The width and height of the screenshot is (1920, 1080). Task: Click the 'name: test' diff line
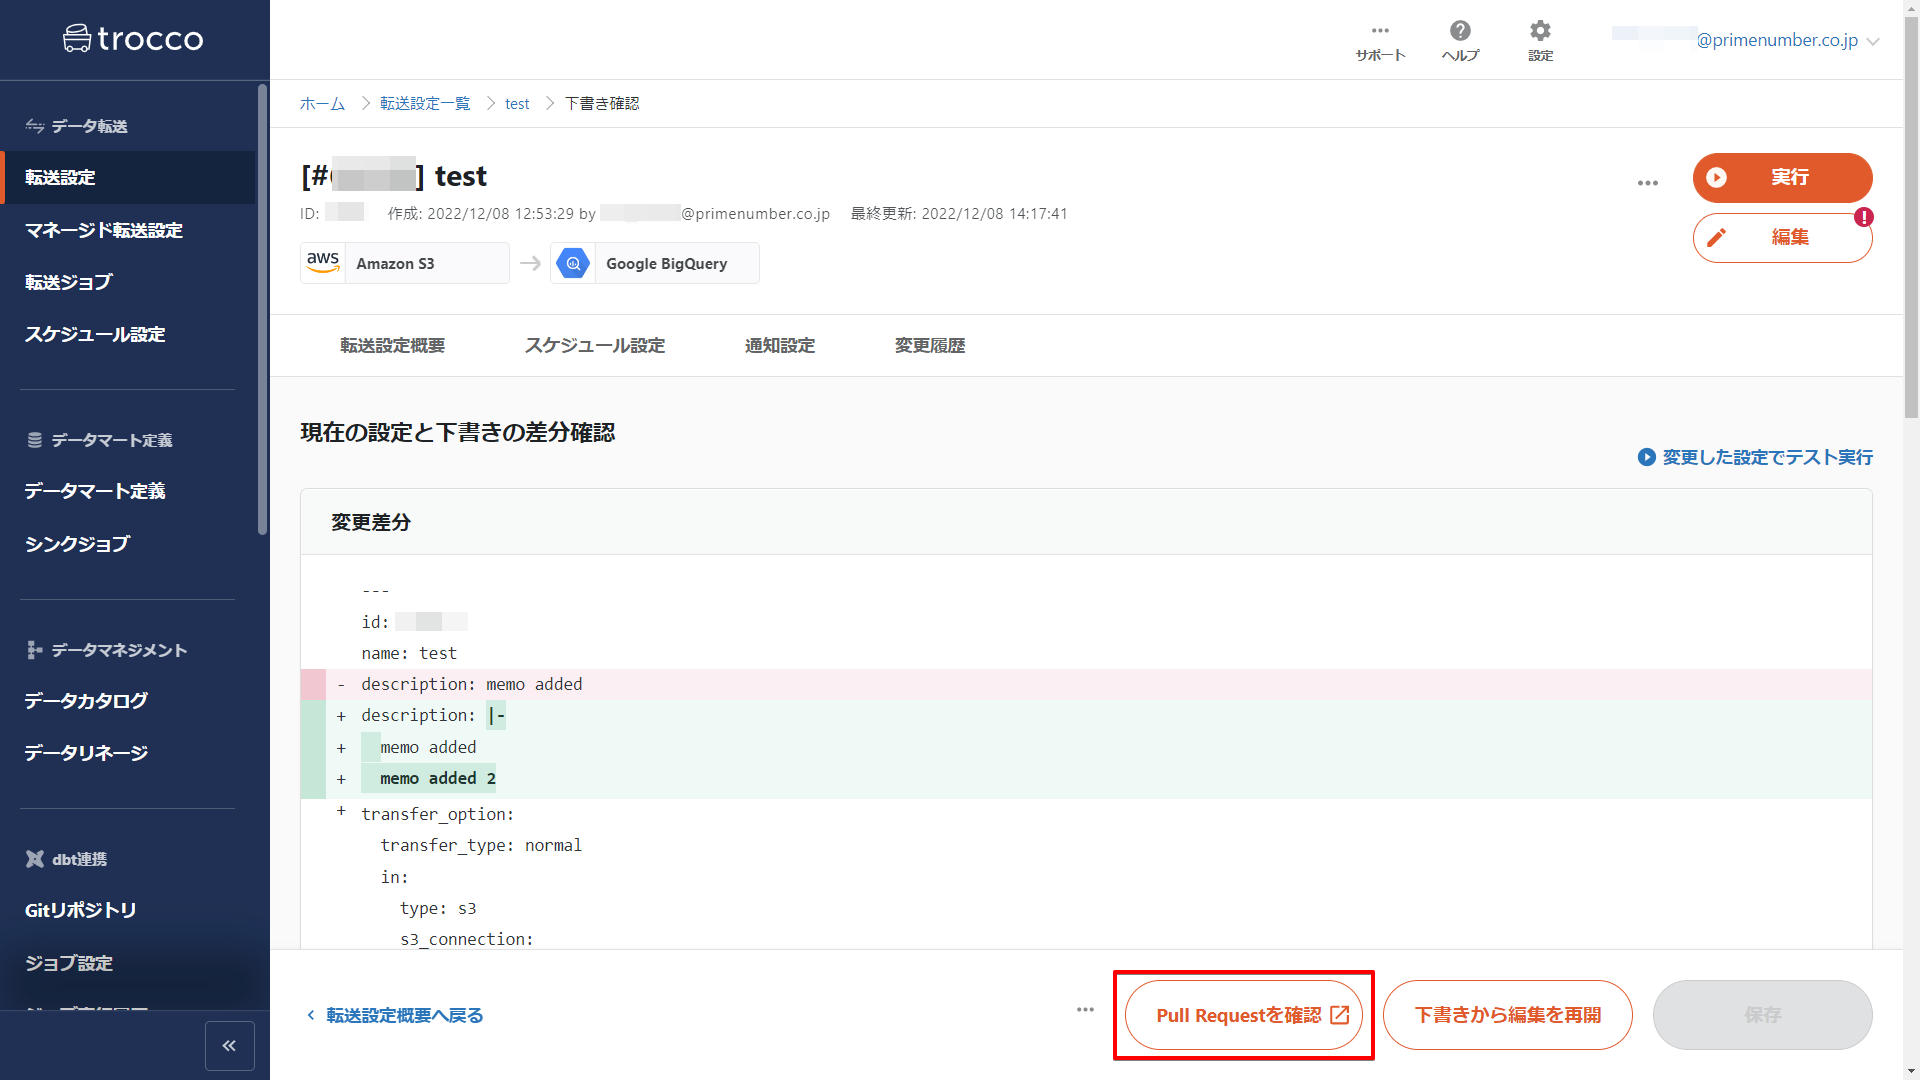click(409, 653)
